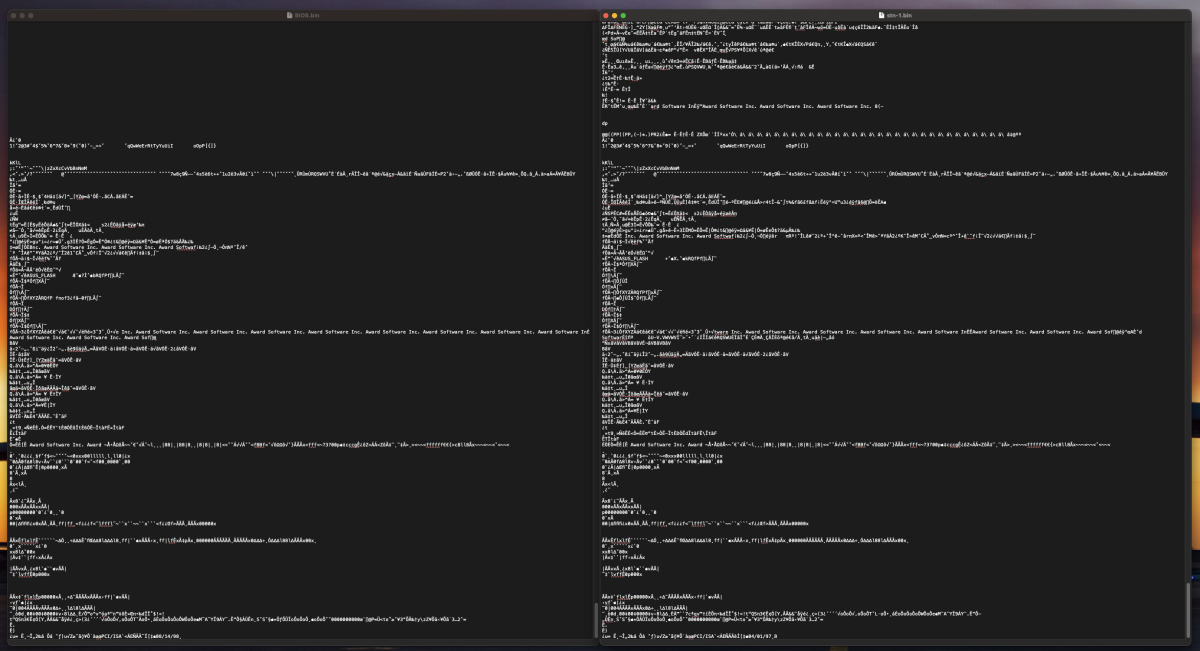Viewport: 1200px width, 651px height.
Task: Click the file name in the right window's title bar
Action: [899, 15]
